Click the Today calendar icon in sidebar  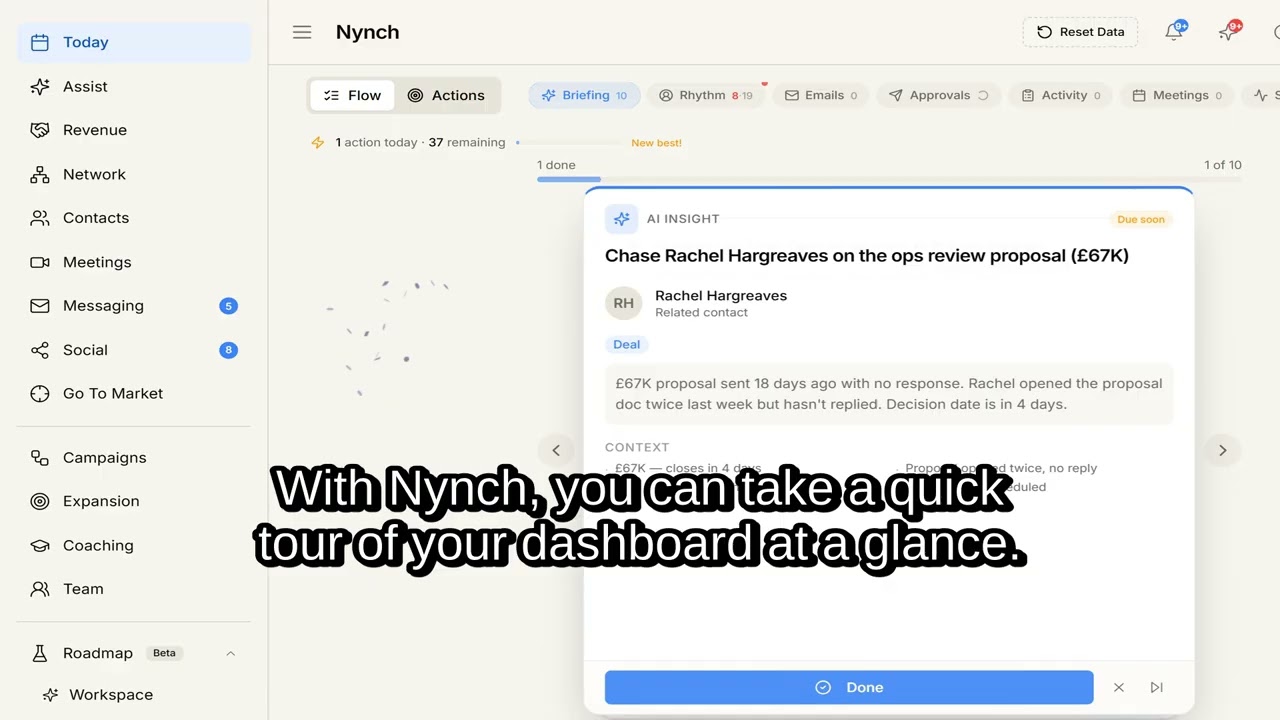point(40,42)
